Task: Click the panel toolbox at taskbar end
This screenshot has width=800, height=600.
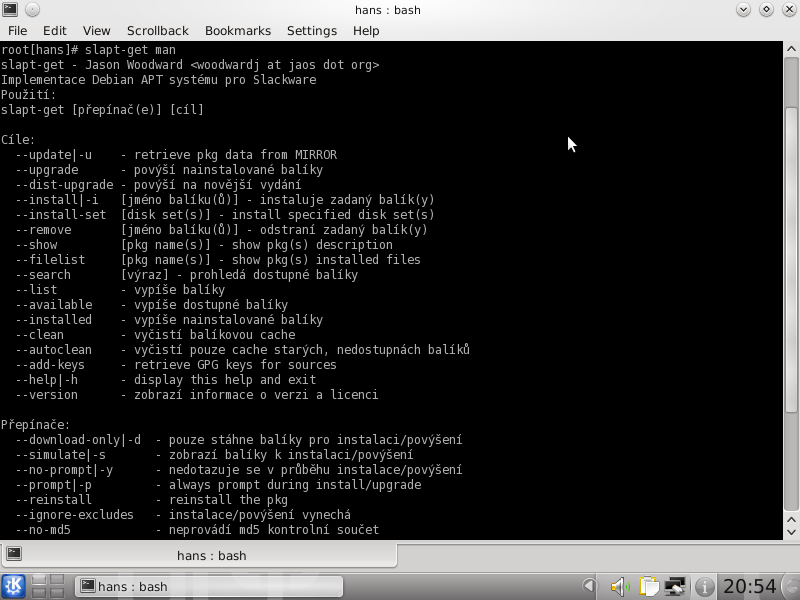Action: pos(791,586)
